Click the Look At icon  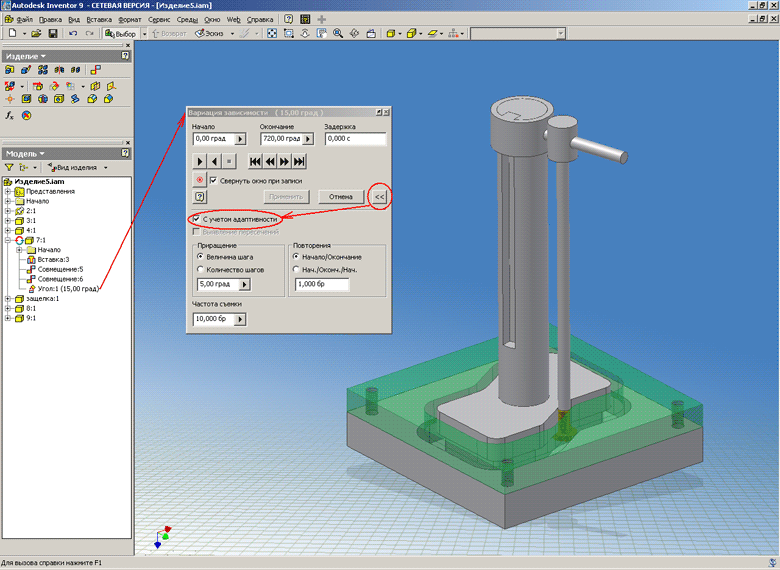tap(371, 33)
